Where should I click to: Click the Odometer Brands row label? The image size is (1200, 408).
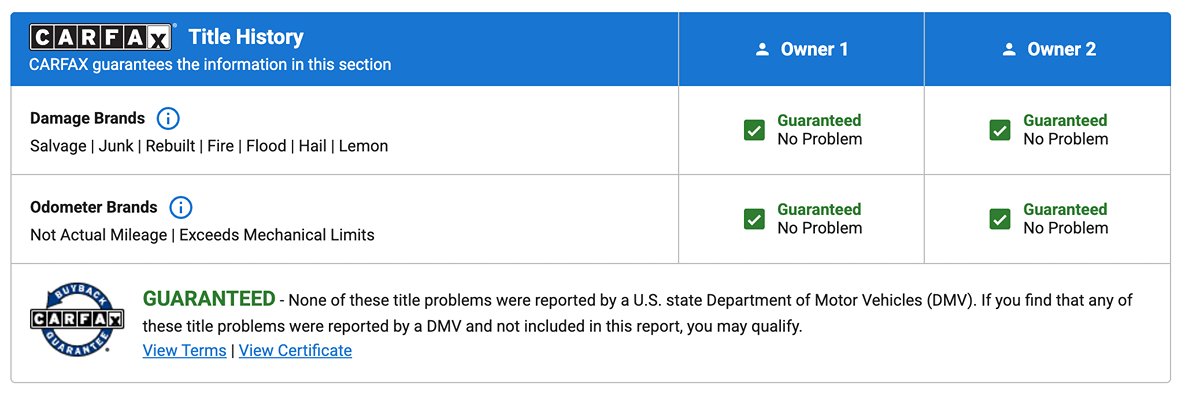pos(94,208)
